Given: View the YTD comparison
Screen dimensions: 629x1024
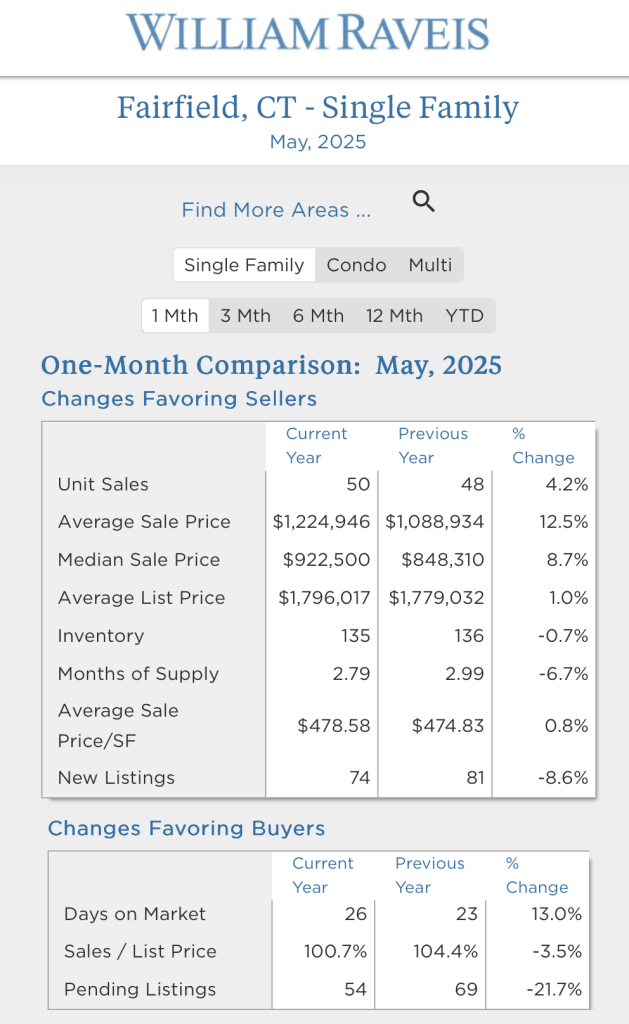Looking at the screenshot, I should (x=465, y=316).
